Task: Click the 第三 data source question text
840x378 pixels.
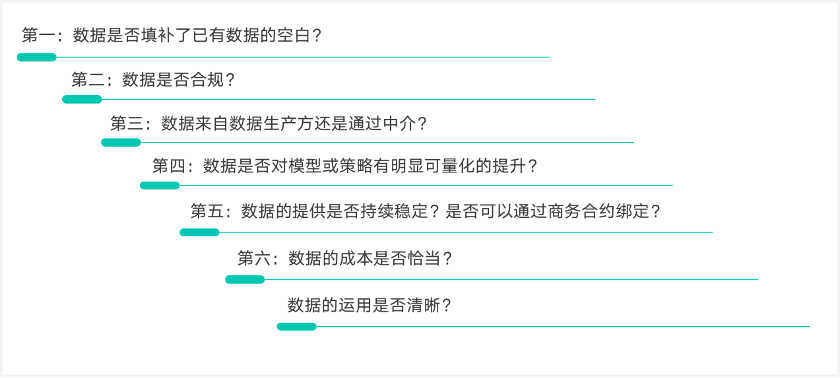Action: pyautogui.click(x=268, y=124)
